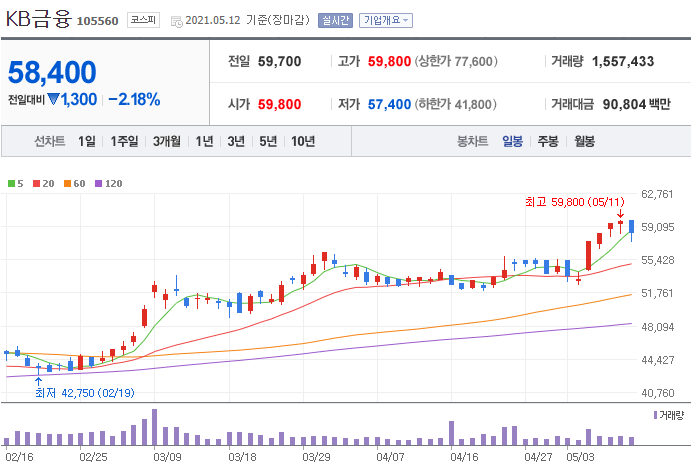Click the red 20-day moving average swatch

pyautogui.click(x=37, y=184)
